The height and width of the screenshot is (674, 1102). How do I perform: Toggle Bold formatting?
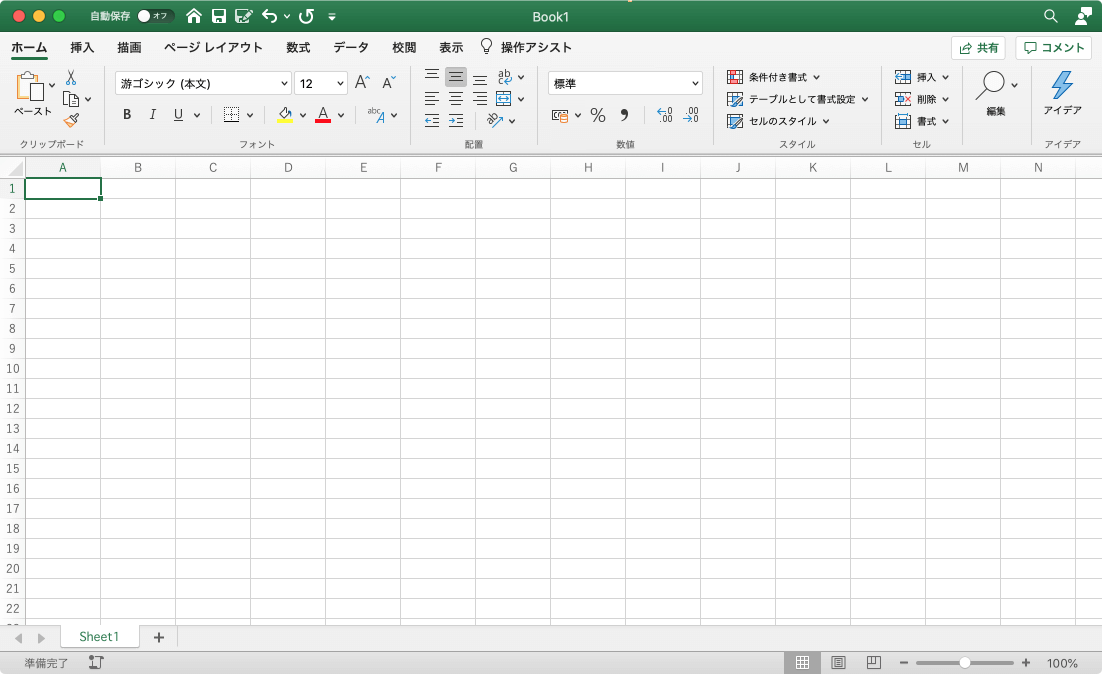[127, 115]
